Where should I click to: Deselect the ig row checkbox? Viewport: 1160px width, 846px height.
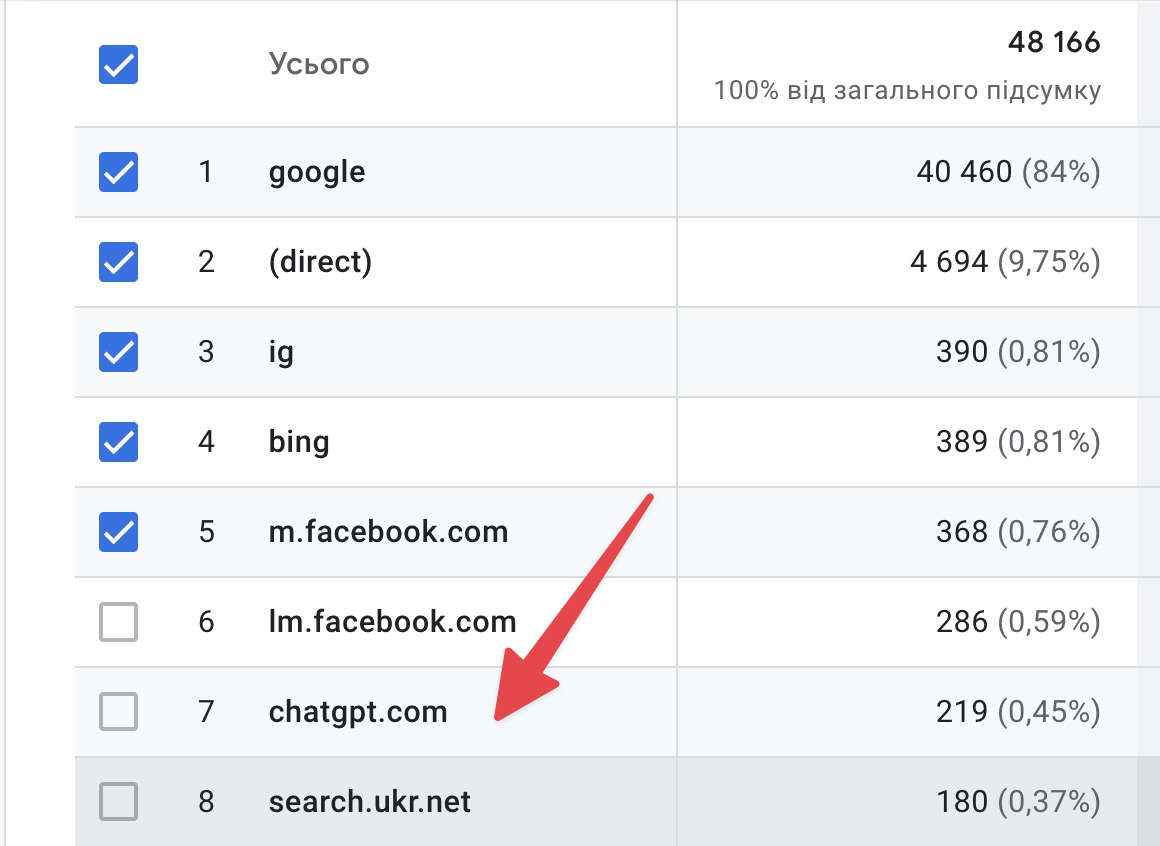(x=118, y=353)
